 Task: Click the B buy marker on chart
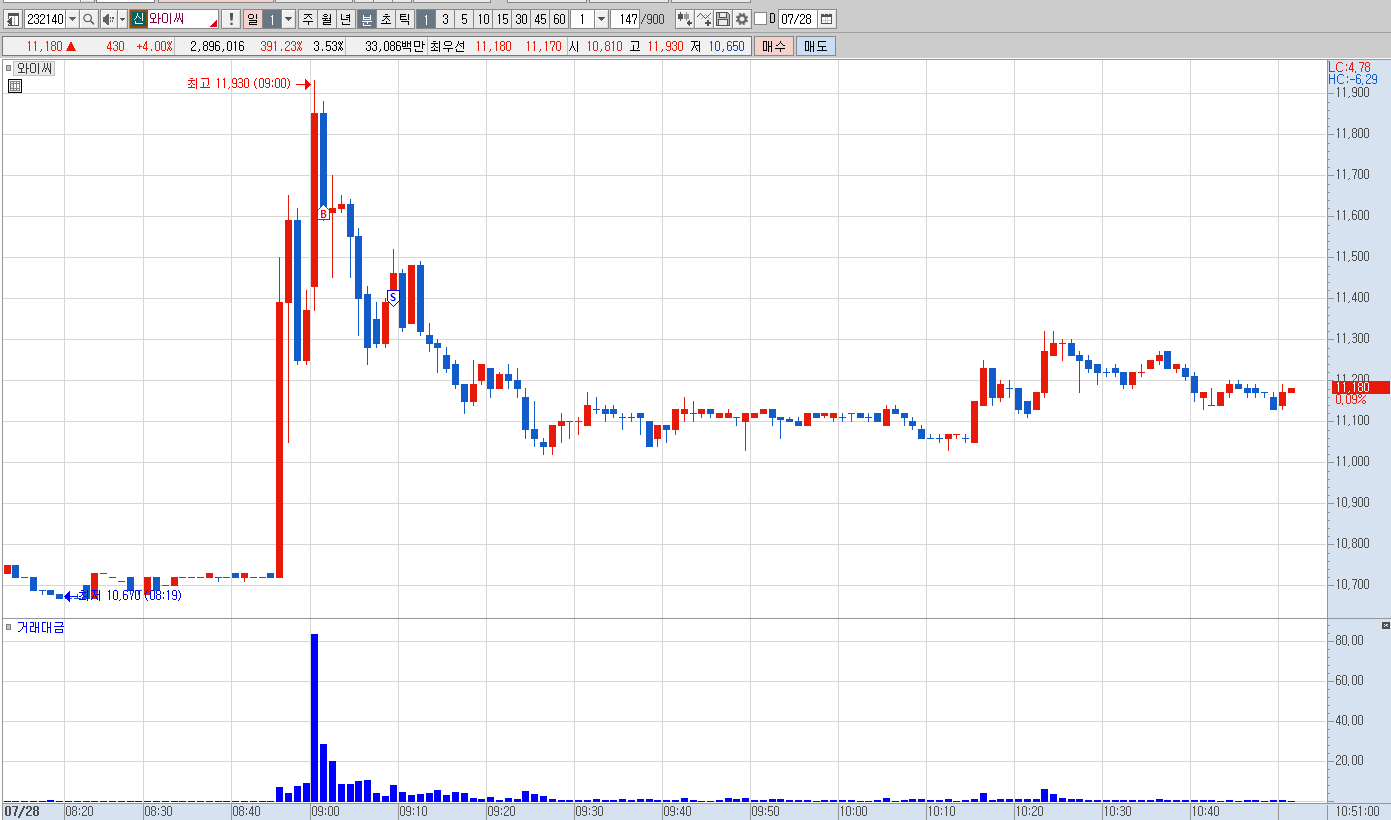pos(324,213)
